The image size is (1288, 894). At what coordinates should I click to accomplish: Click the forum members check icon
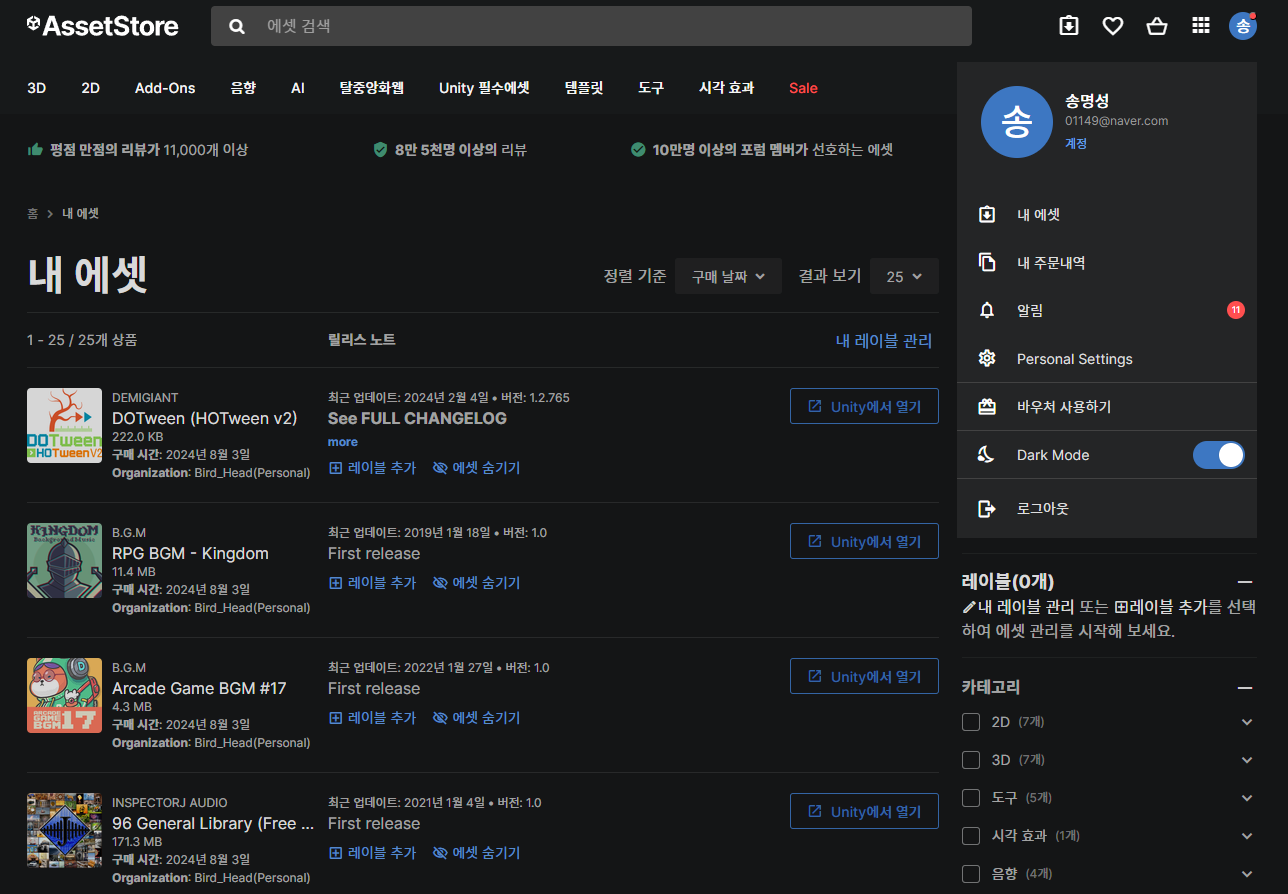coord(638,149)
